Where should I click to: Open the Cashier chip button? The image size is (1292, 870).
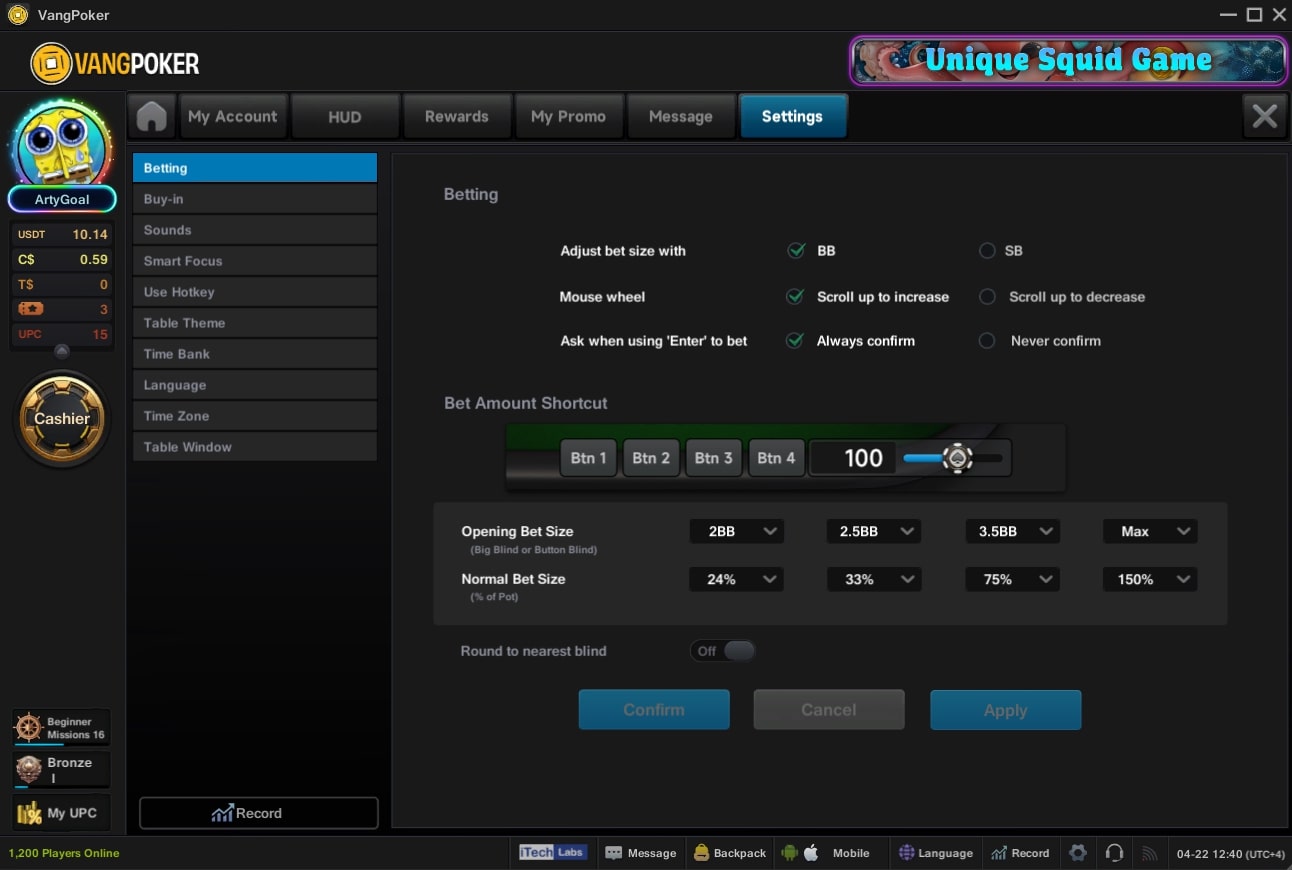[62, 419]
